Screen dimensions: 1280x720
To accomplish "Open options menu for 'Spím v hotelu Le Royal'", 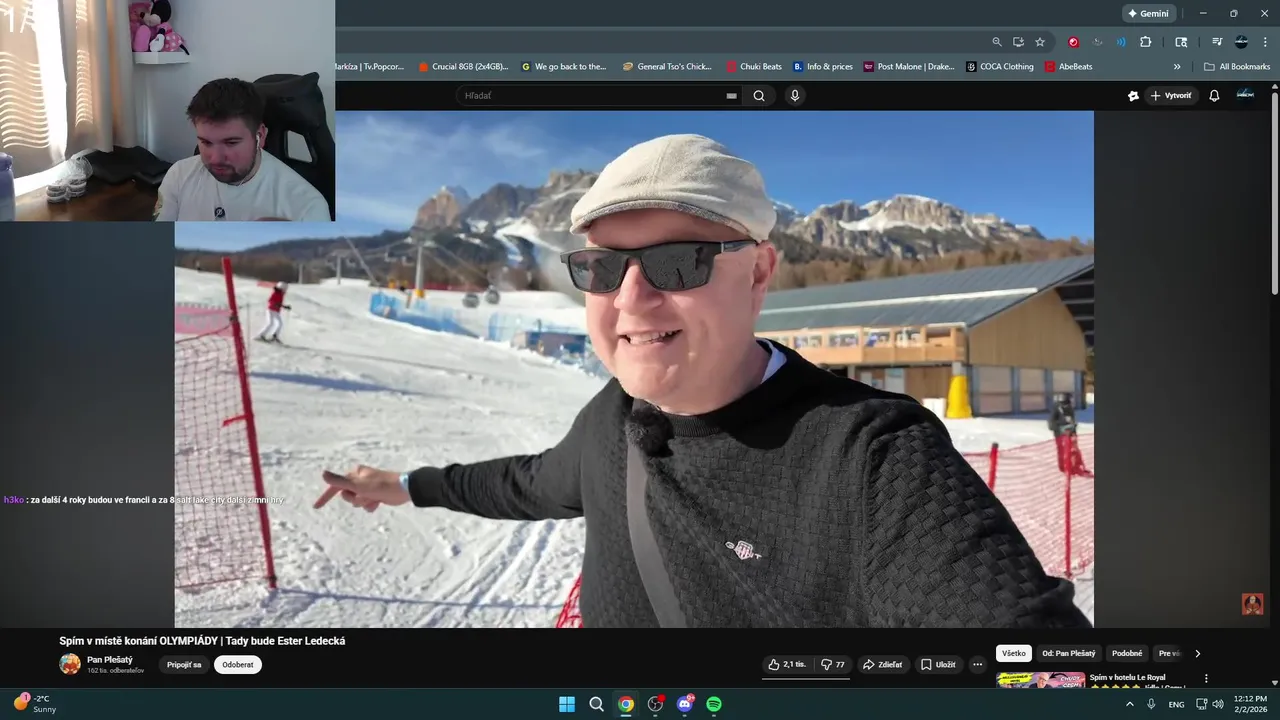I will coord(1206,678).
